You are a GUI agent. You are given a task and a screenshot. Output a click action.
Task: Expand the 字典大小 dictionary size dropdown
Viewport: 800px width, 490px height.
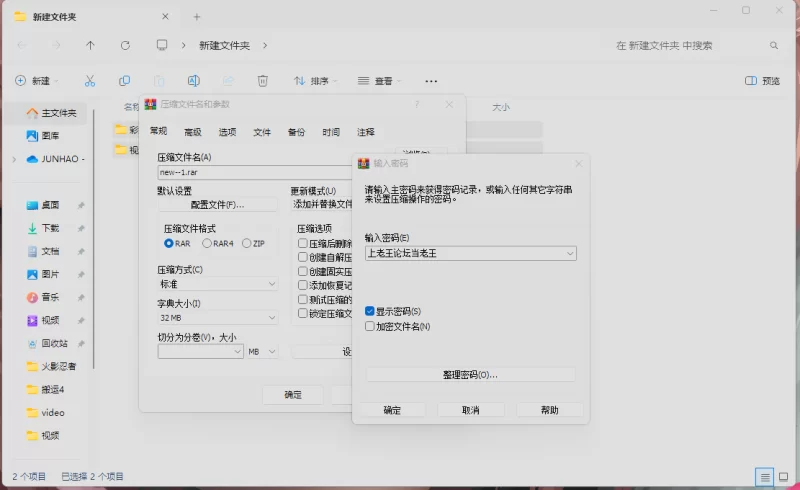tap(217, 317)
